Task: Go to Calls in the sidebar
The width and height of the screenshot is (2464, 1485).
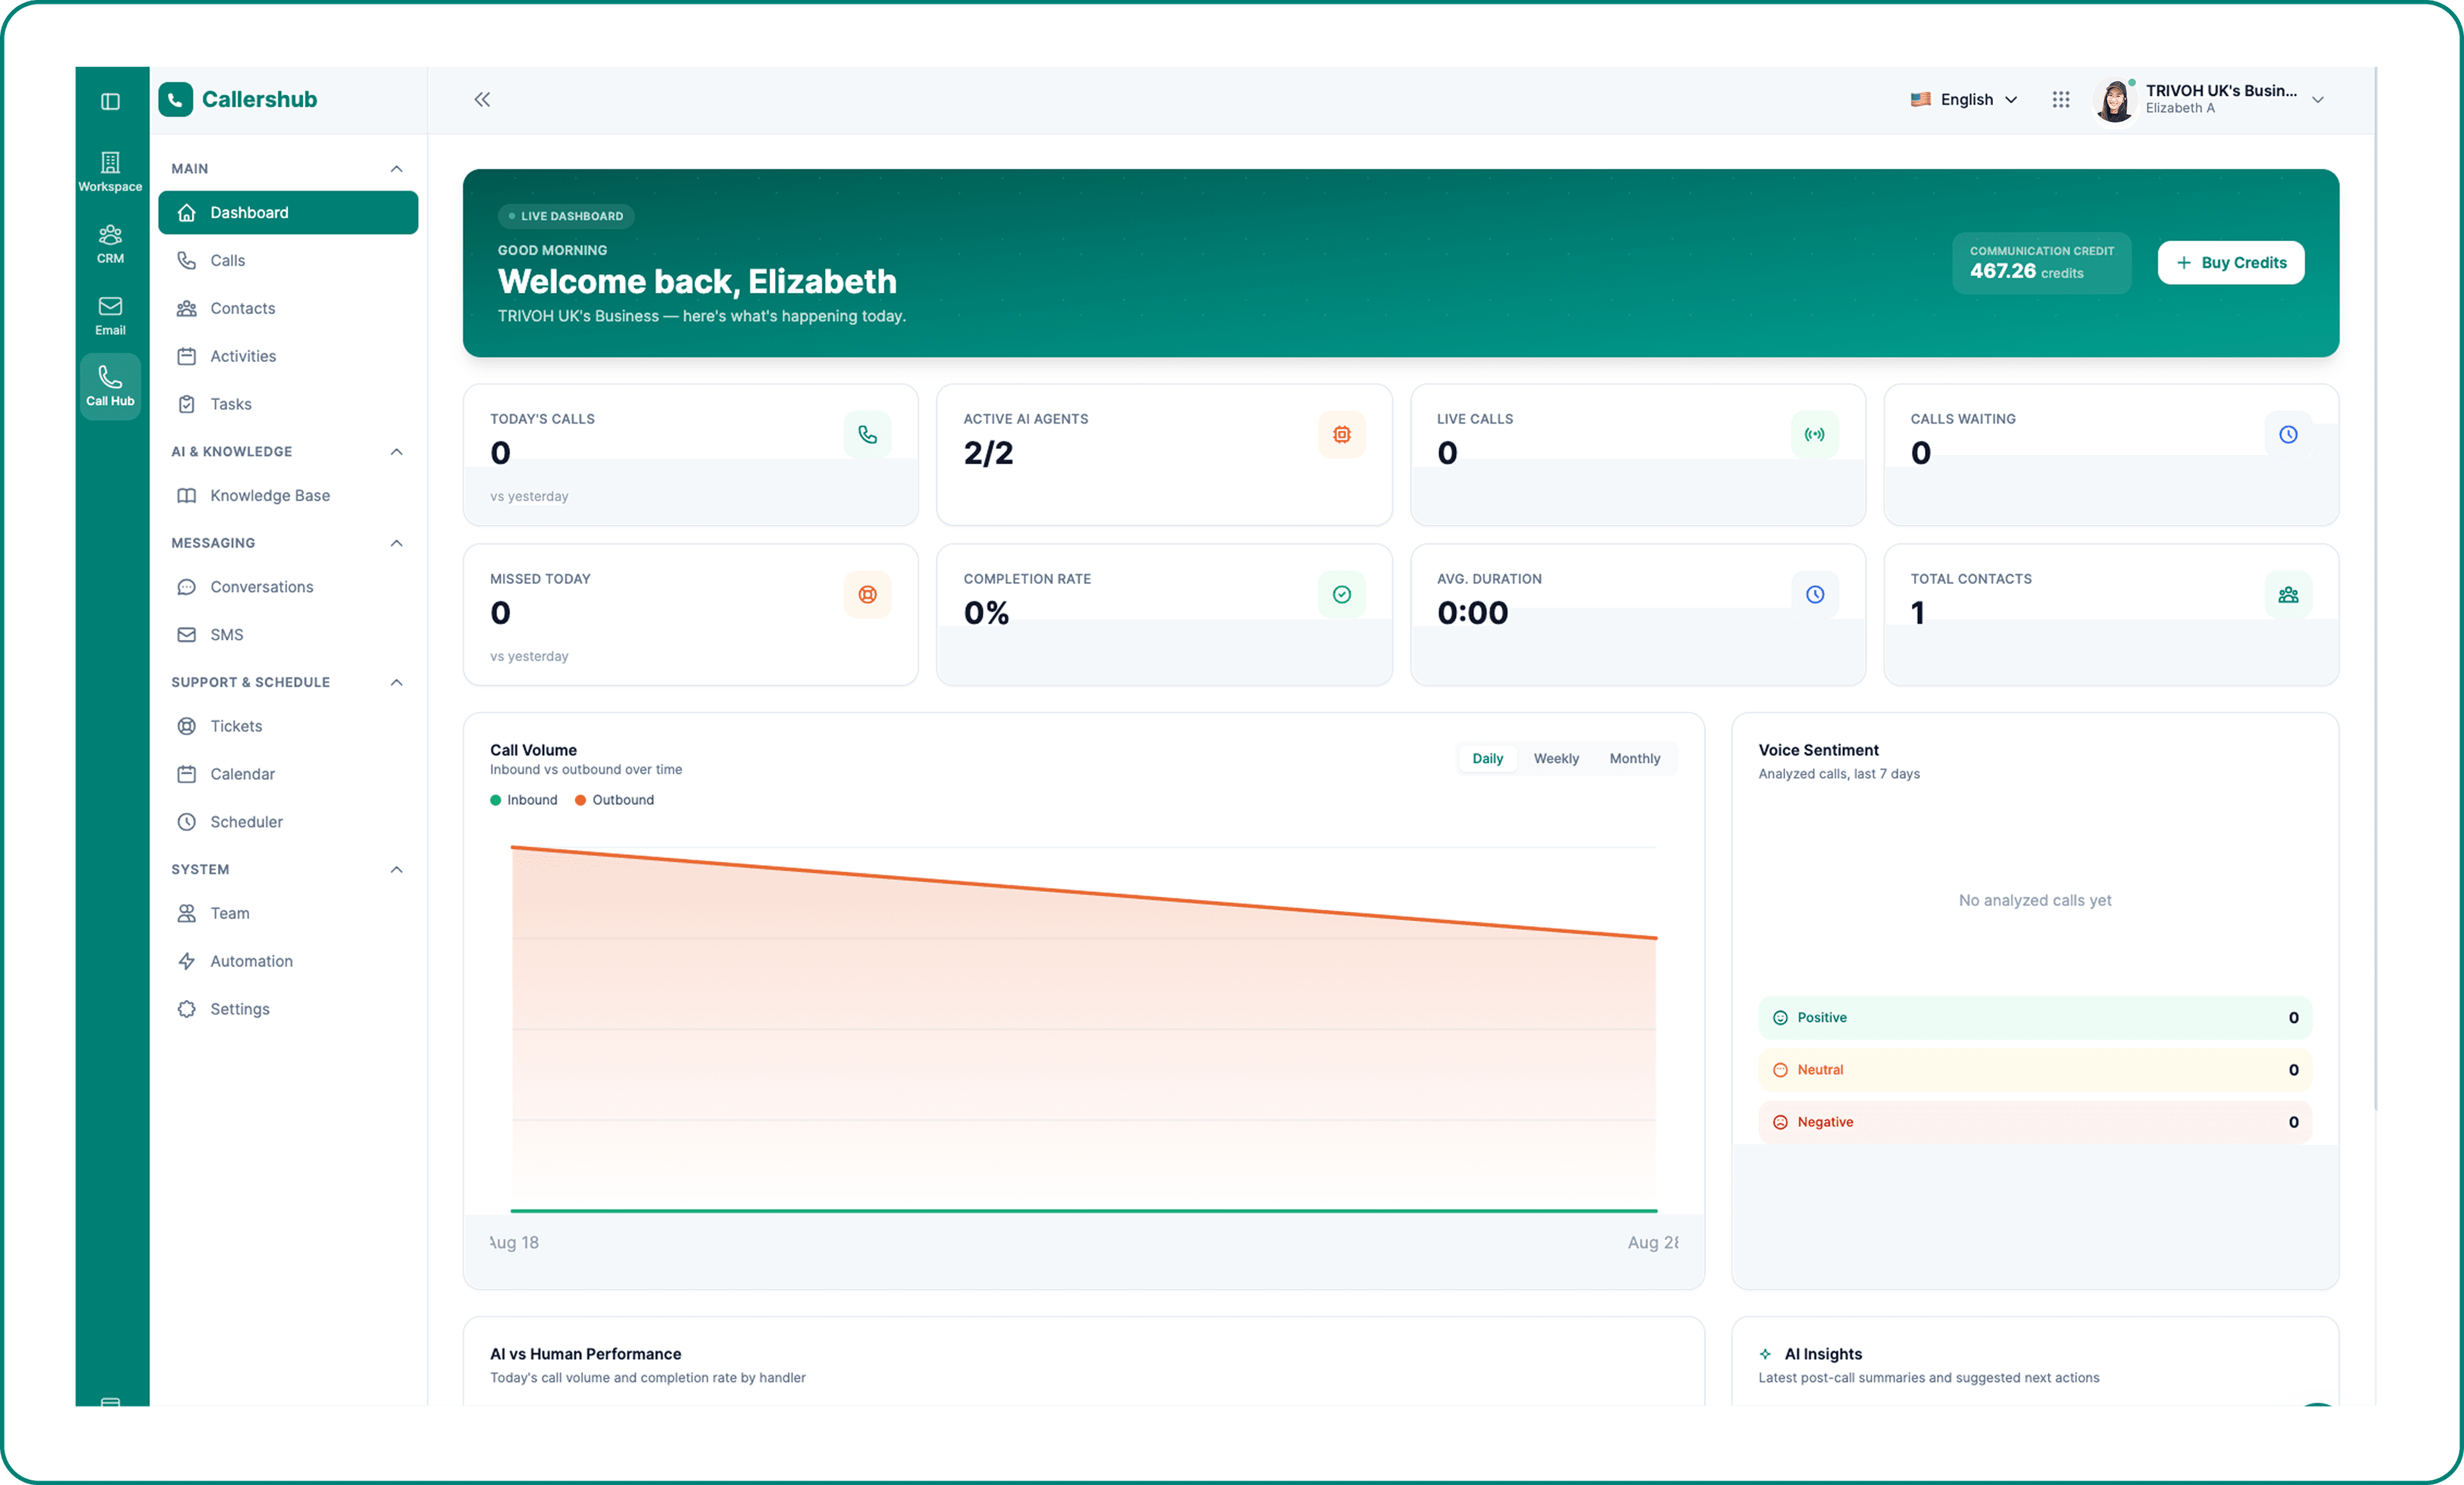Action: tap(288, 260)
